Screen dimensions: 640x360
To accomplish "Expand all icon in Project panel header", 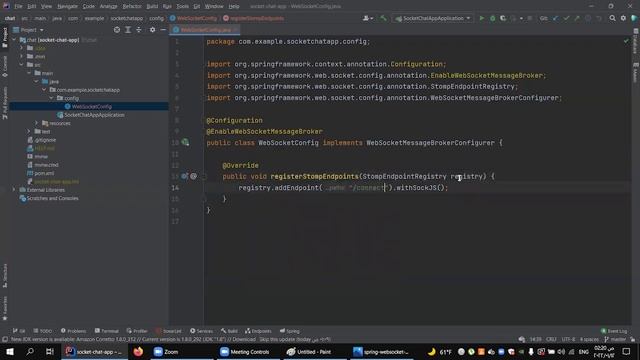I will click(128, 30).
